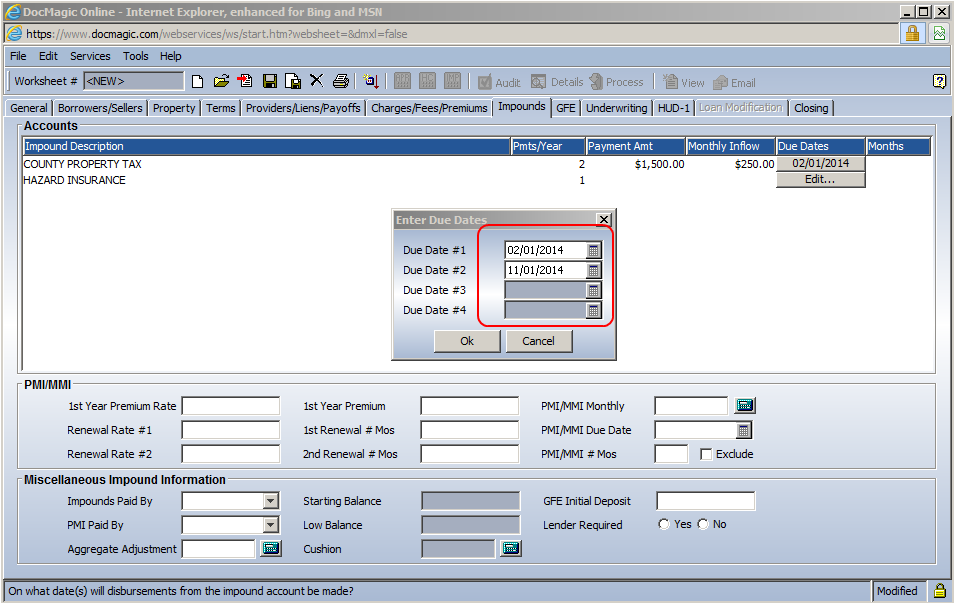Open the PMI/MMI Due Date calendar icon
The image size is (954, 603).
pyautogui.click(x=743, y=430)
